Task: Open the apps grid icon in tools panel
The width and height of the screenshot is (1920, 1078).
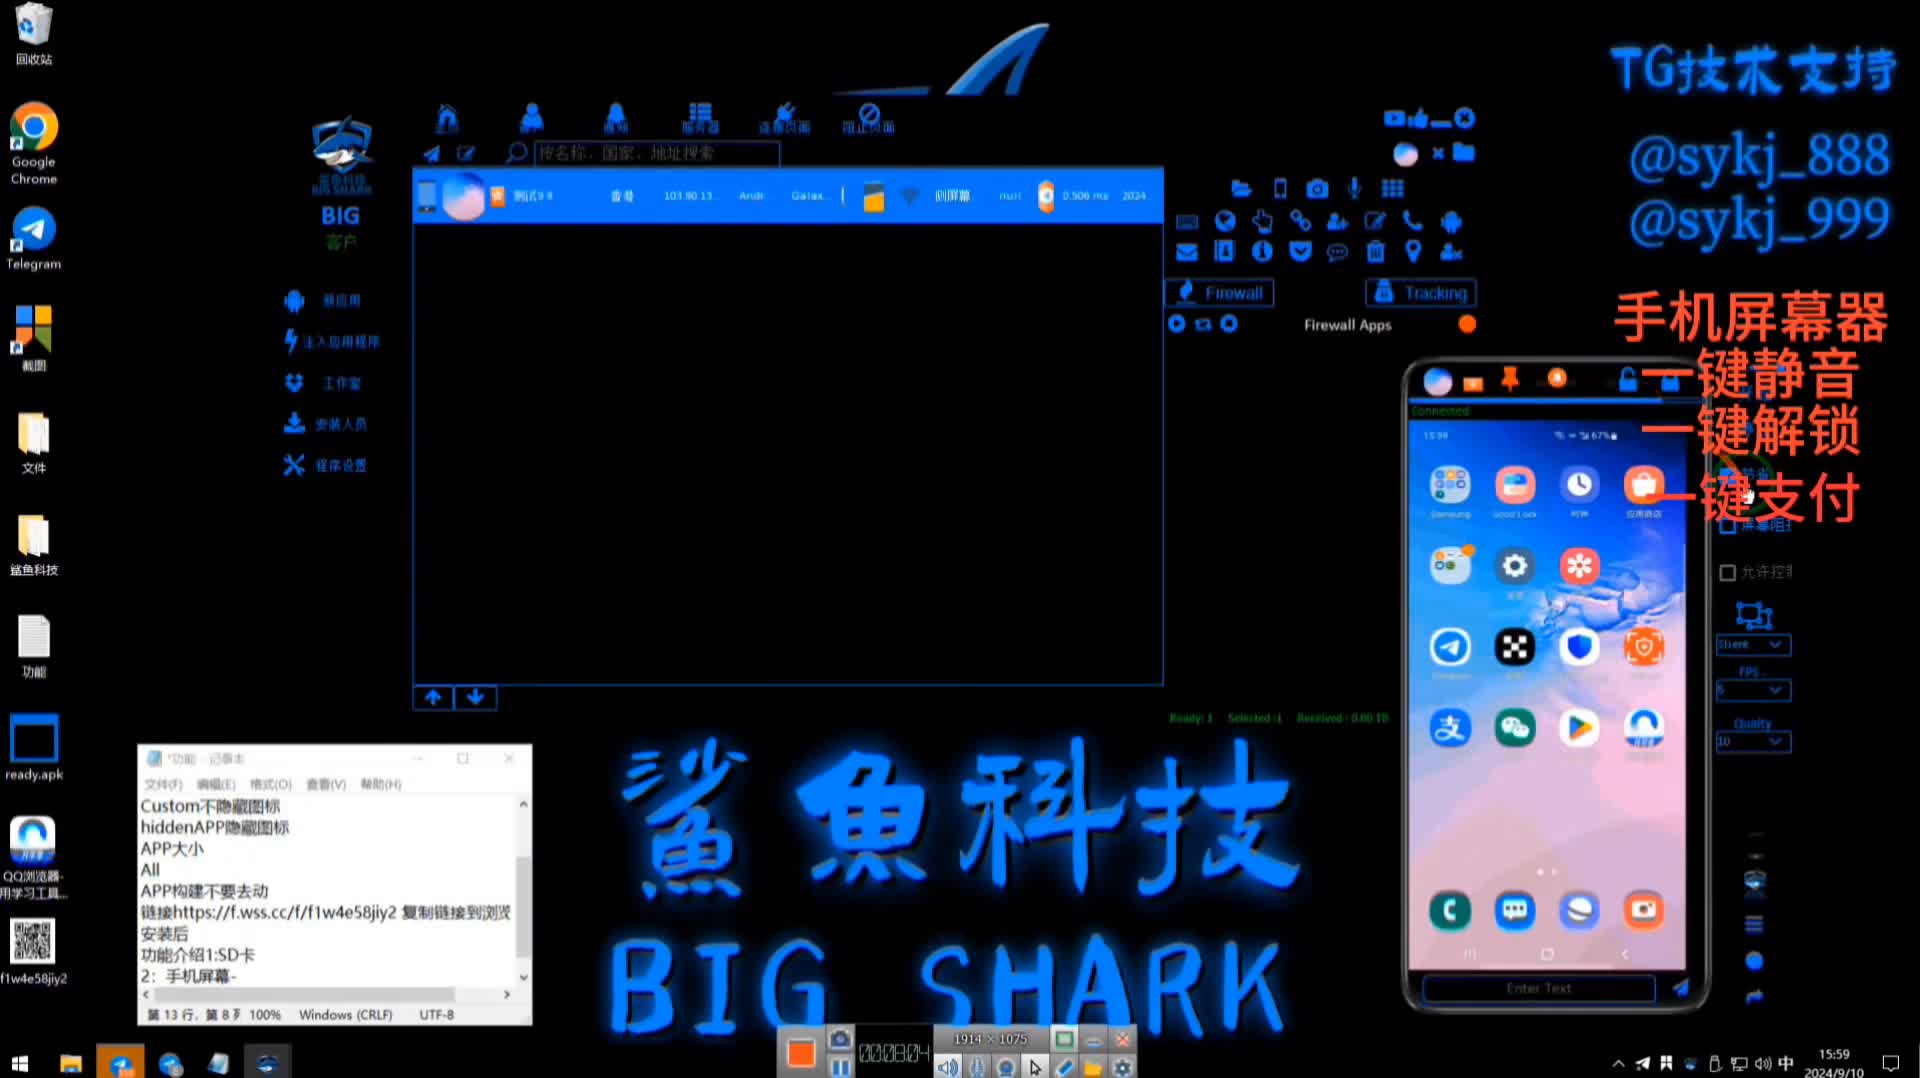Action: (x=1392, y=188)
